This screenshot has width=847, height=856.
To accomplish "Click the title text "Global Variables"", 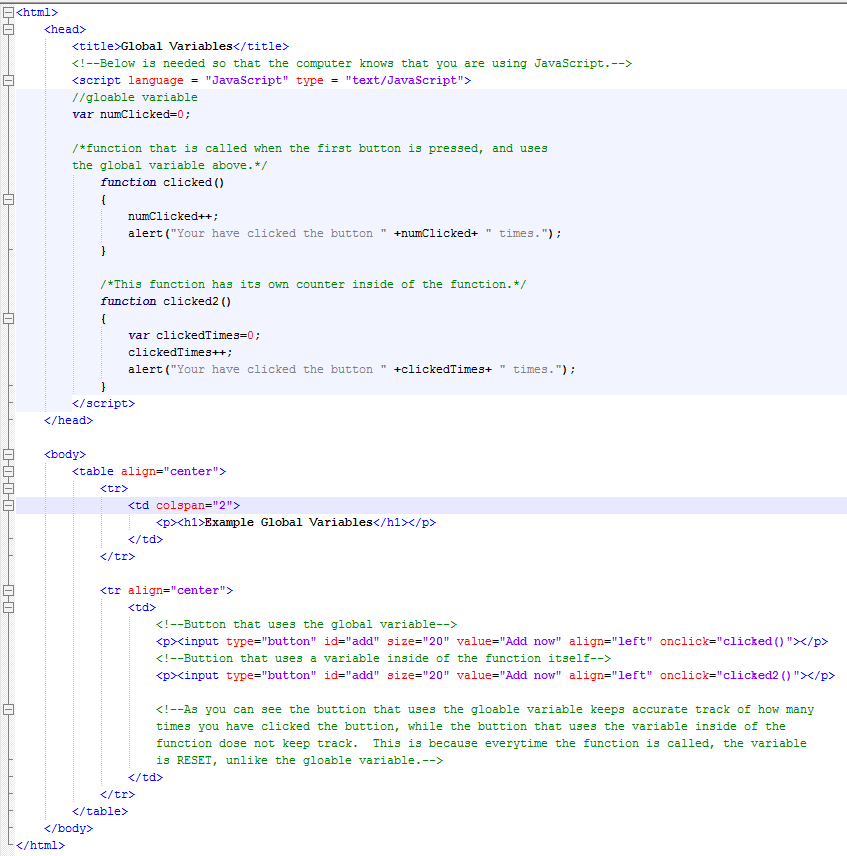I will [176, 46].
